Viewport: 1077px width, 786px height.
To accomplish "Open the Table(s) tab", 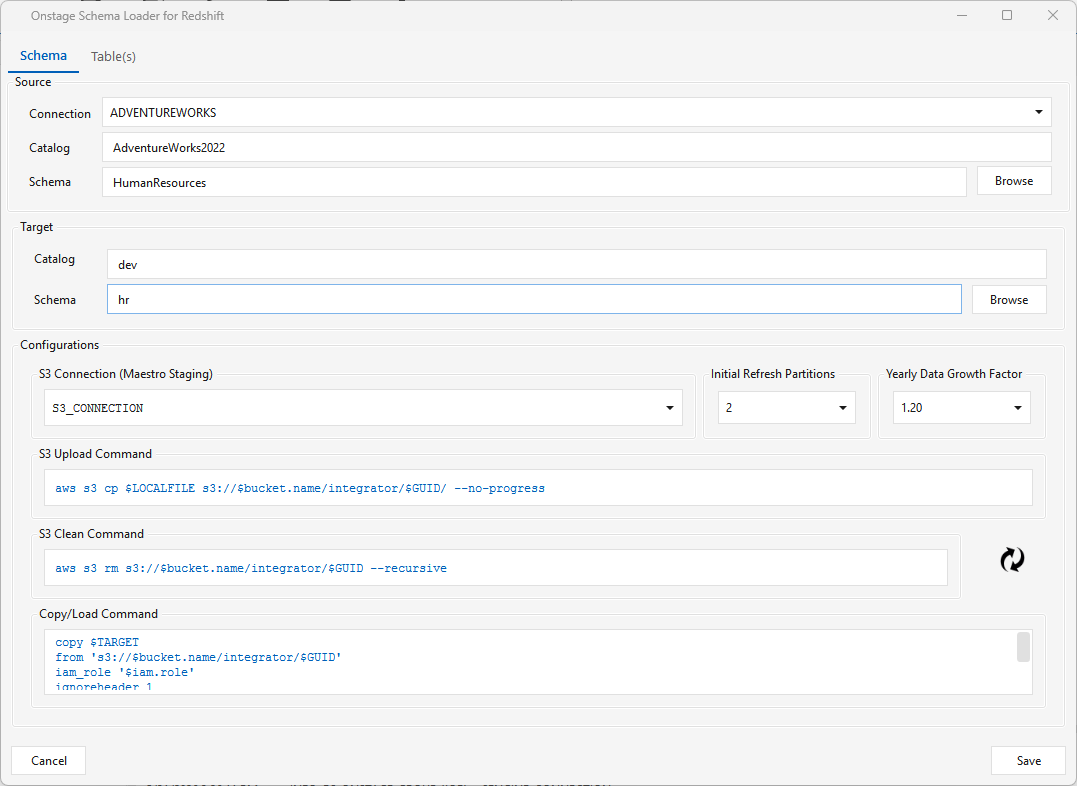I will click(113, 57).
